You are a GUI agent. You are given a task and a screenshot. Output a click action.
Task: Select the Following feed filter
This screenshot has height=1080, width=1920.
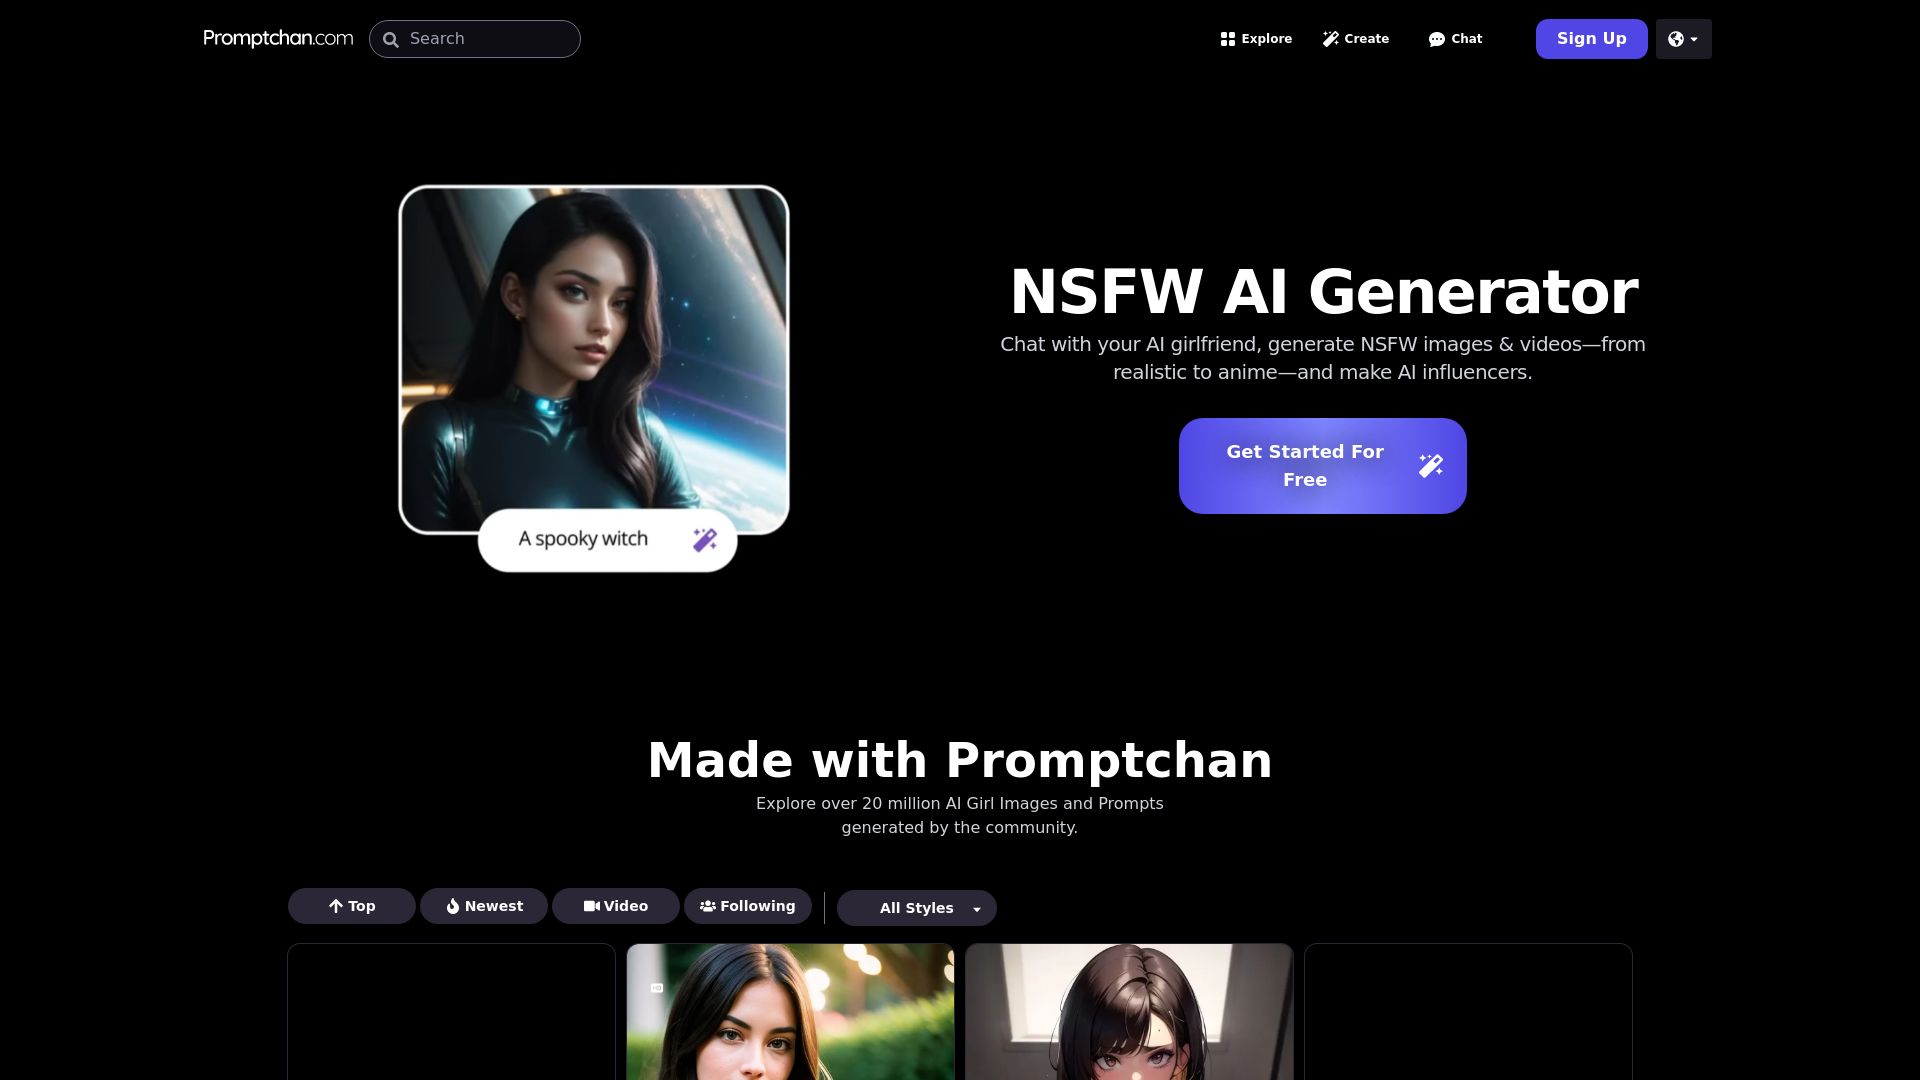[x=748, y=906]
